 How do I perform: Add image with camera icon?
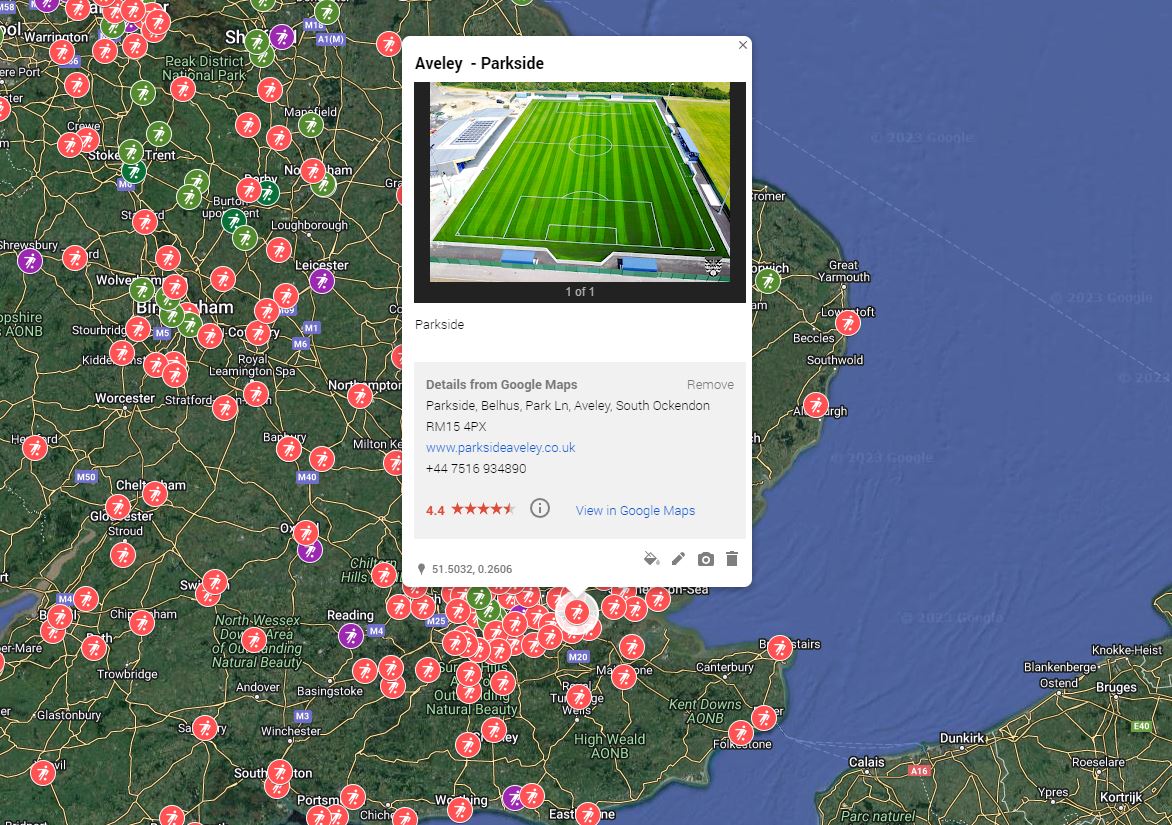click(706, 559)
